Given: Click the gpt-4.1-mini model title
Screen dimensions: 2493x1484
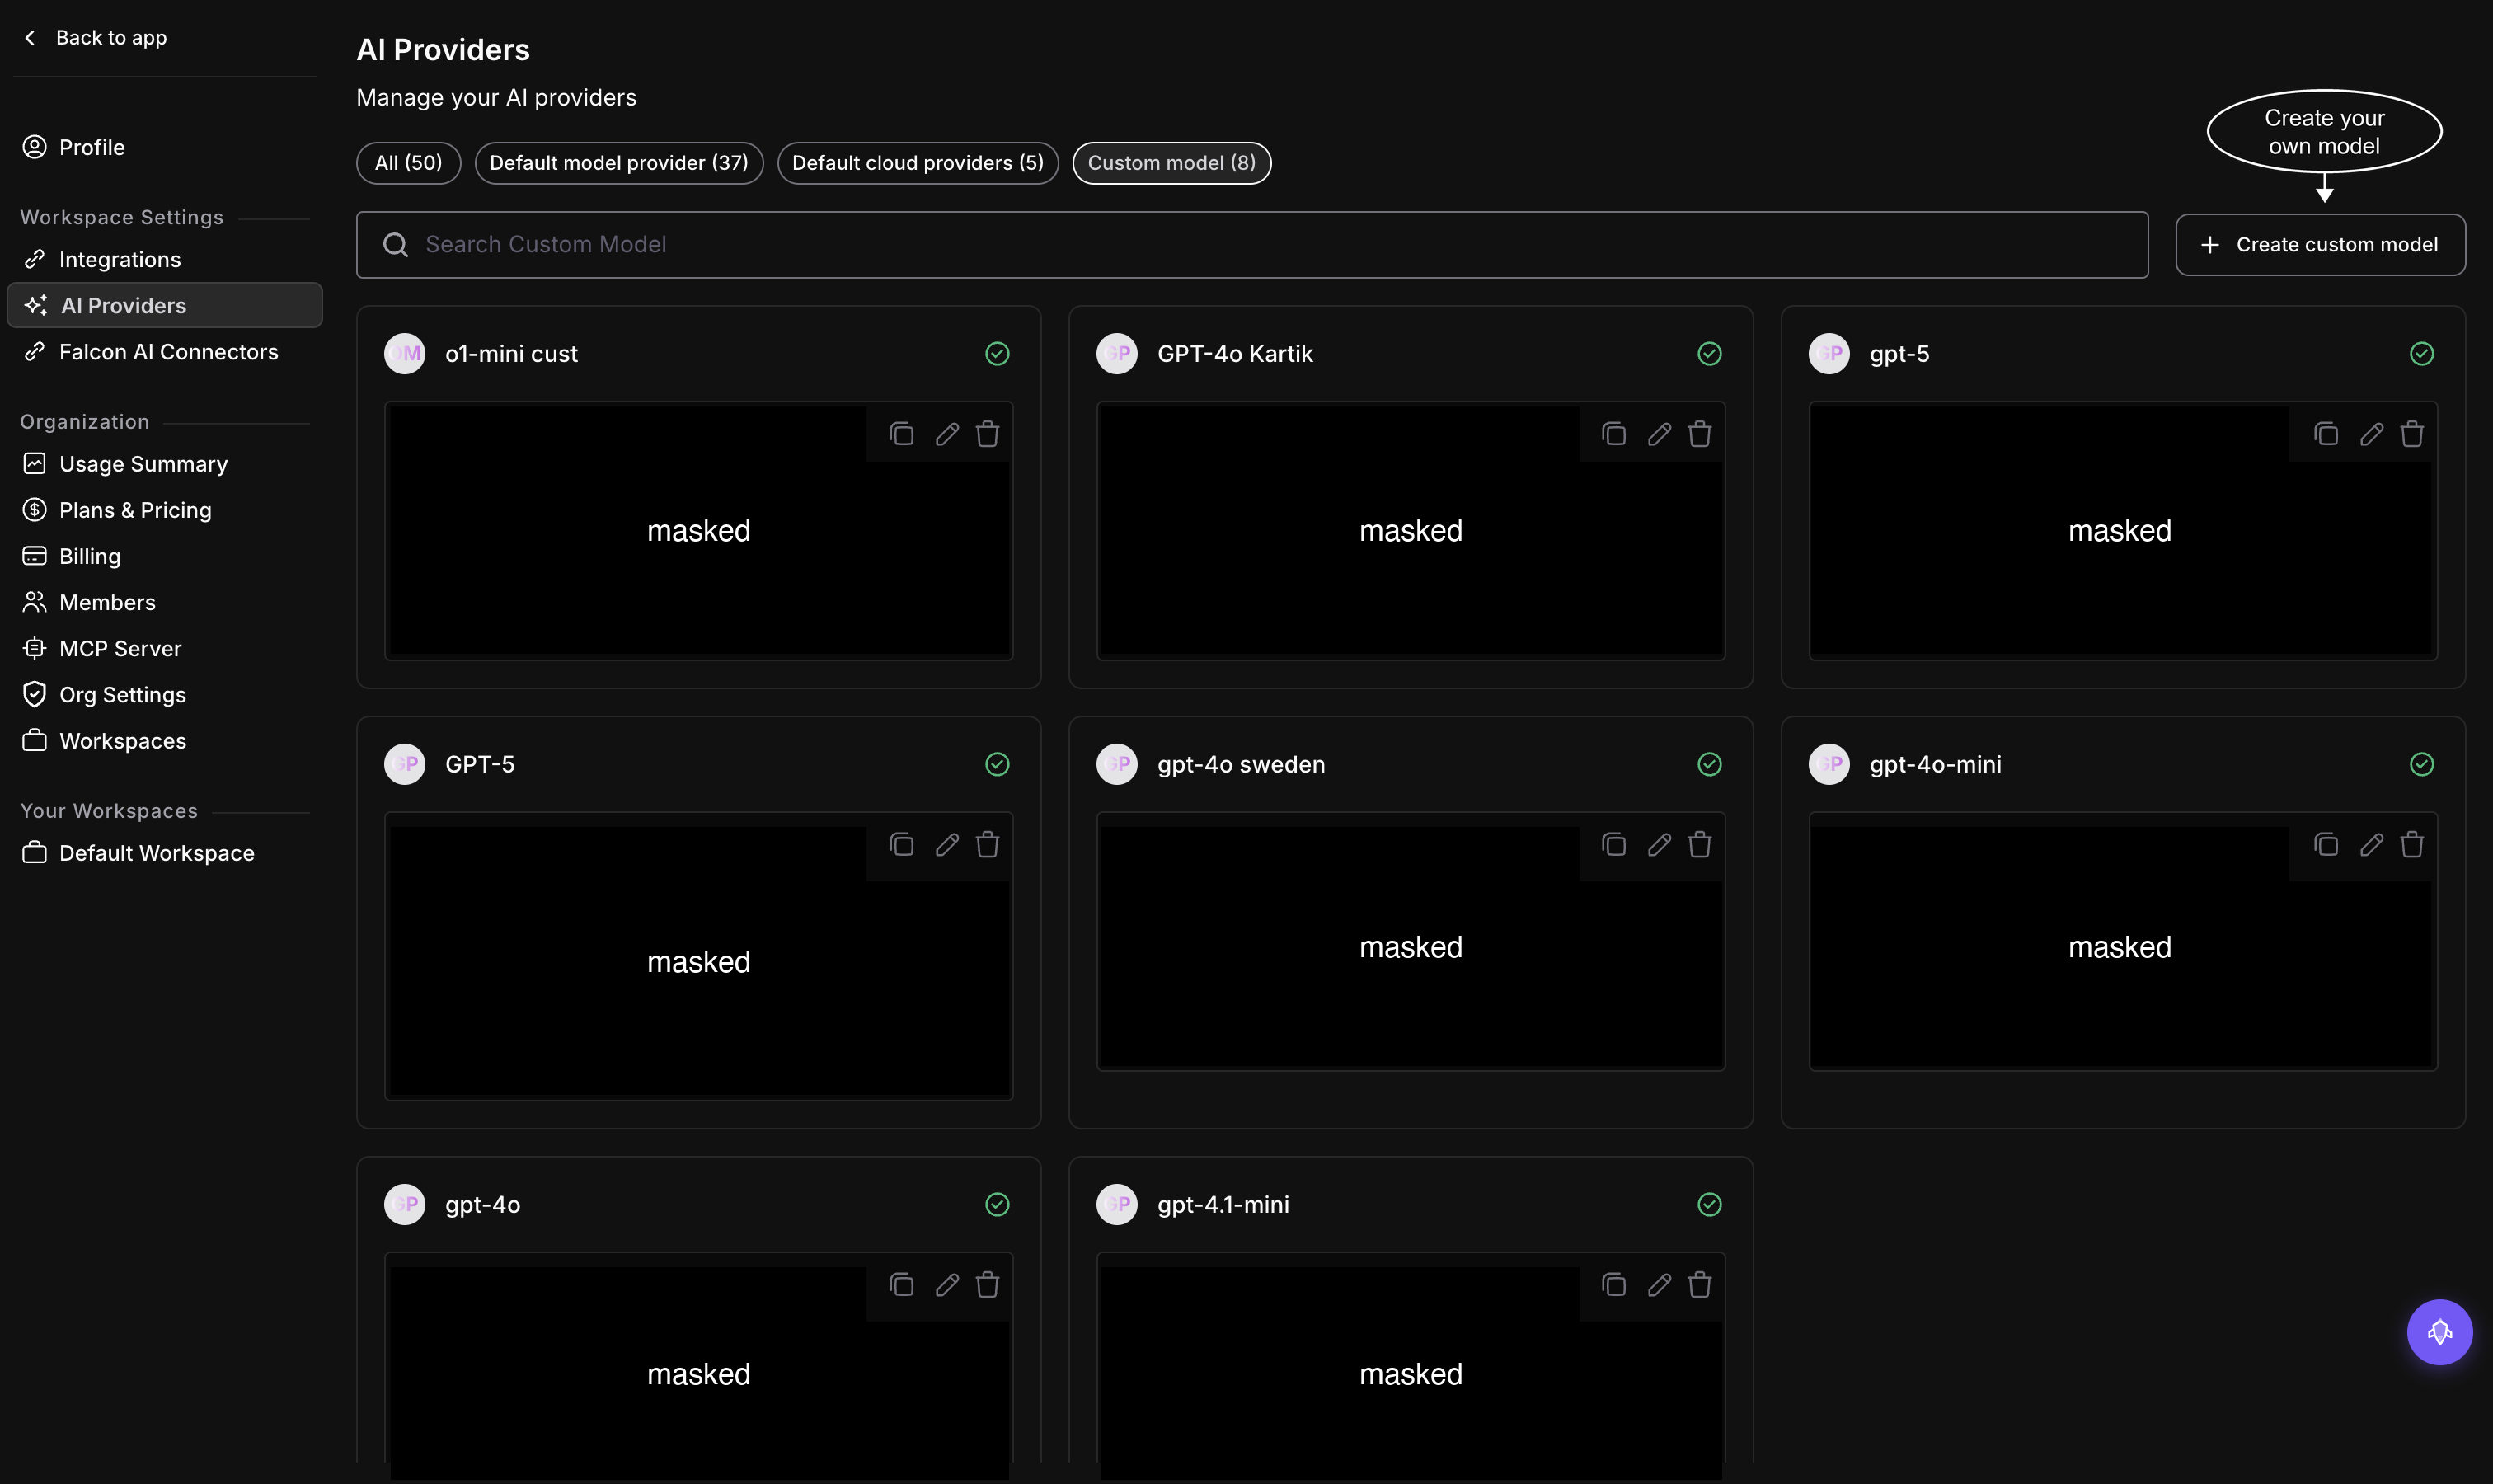Looking at the screenshot, I should click(x=1223, y=1205).
